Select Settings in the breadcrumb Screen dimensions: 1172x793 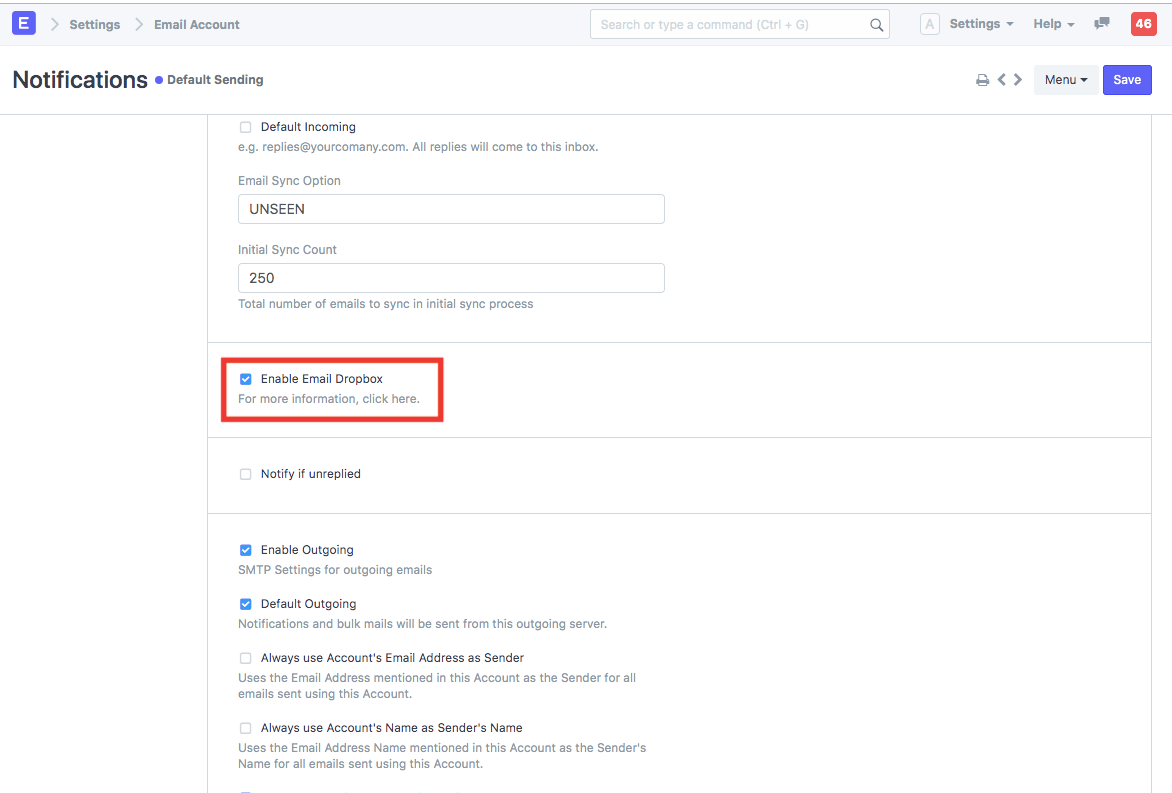point(95,24)
